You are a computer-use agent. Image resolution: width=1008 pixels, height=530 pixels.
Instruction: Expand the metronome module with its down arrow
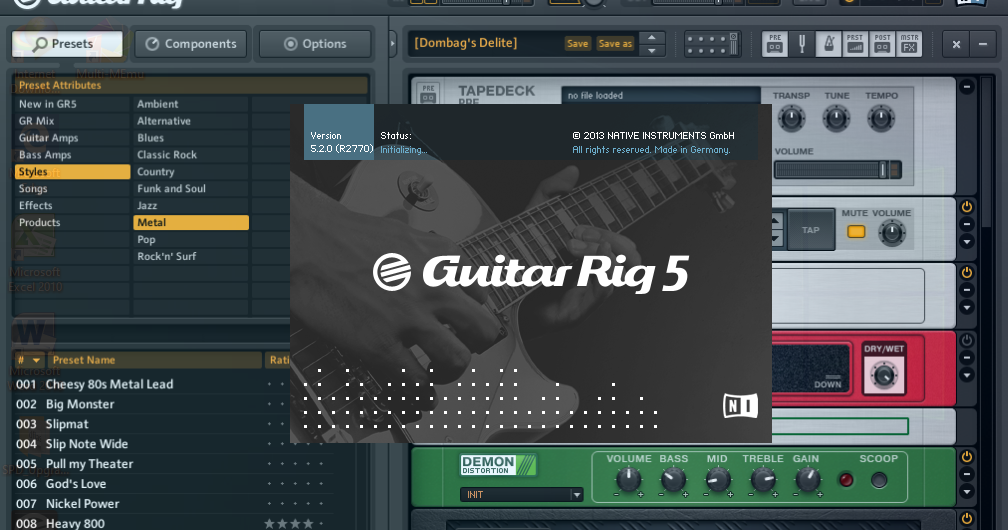966,242
